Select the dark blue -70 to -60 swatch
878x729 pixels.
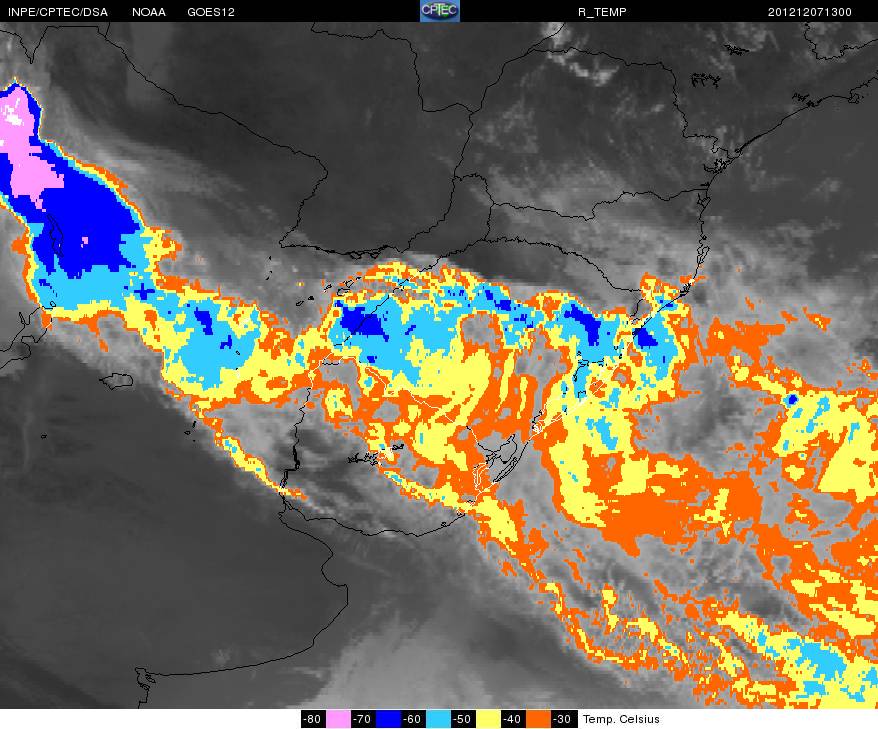[x=388, y=719]
